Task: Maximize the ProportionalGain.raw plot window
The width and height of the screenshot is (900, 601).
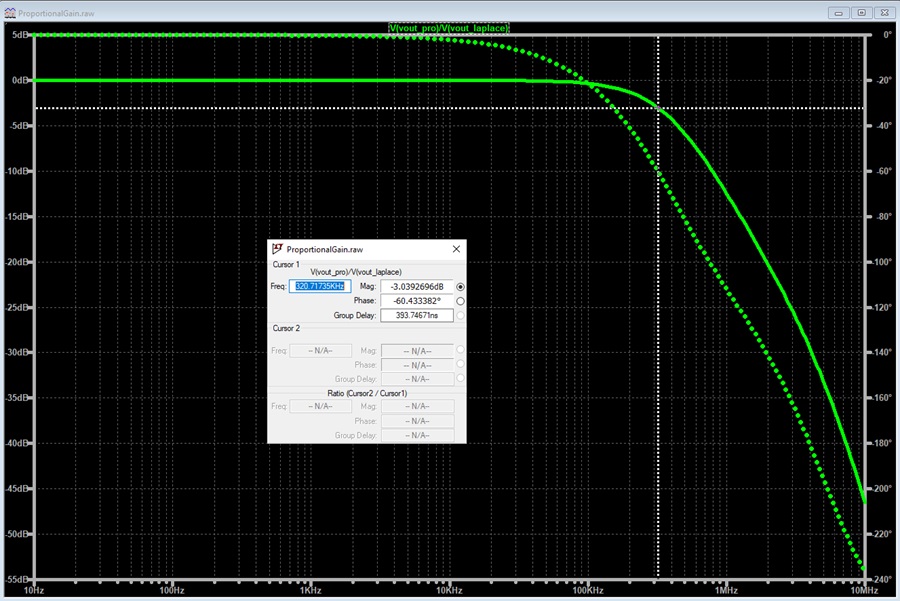Action: (x=862, y=13)
